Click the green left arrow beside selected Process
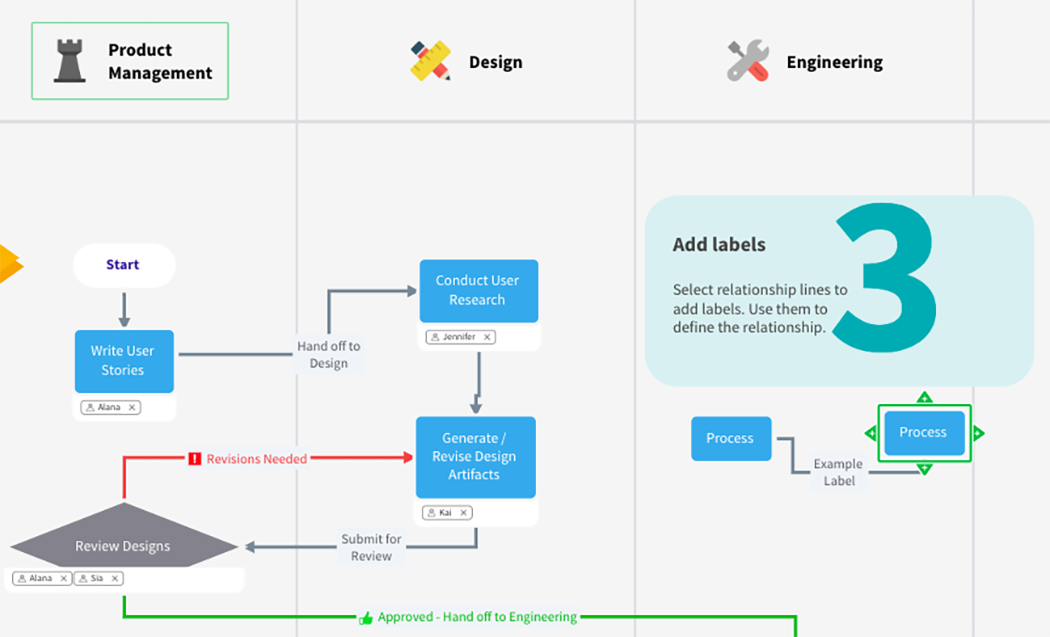 871,433
